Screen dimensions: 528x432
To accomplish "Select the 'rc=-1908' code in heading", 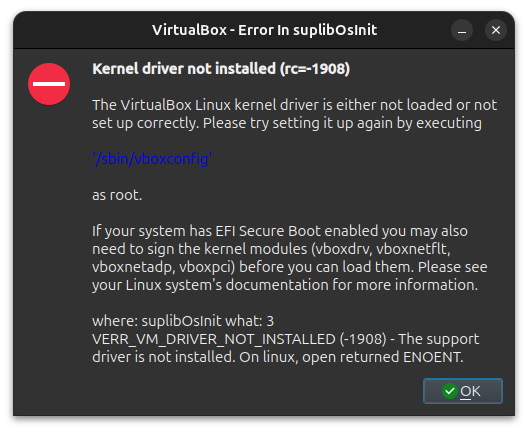I will [x=315, y=69].
